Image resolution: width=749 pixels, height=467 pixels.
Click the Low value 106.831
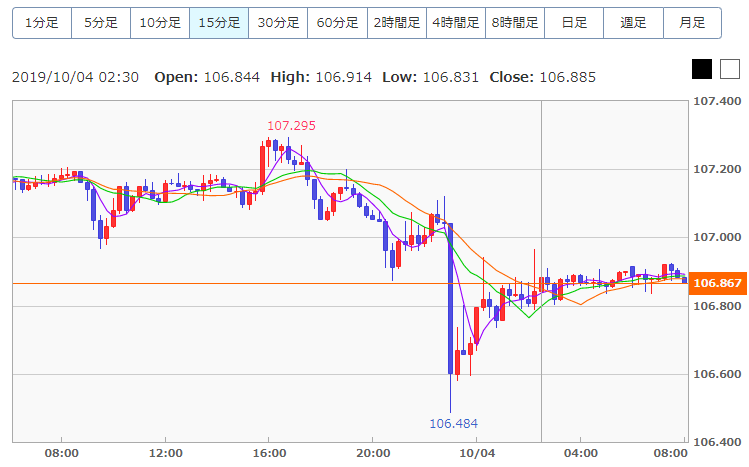click(x=450, y=77)
